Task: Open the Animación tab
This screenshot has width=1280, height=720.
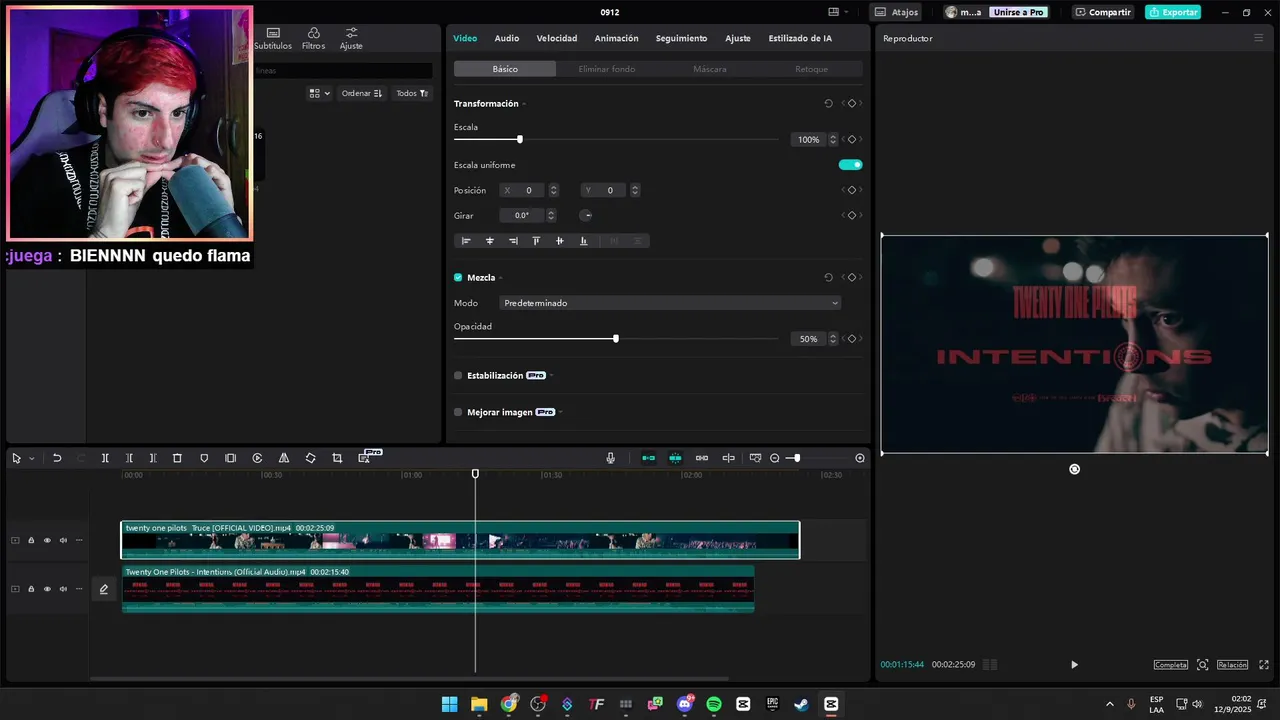Action: [x=616, y=38]
